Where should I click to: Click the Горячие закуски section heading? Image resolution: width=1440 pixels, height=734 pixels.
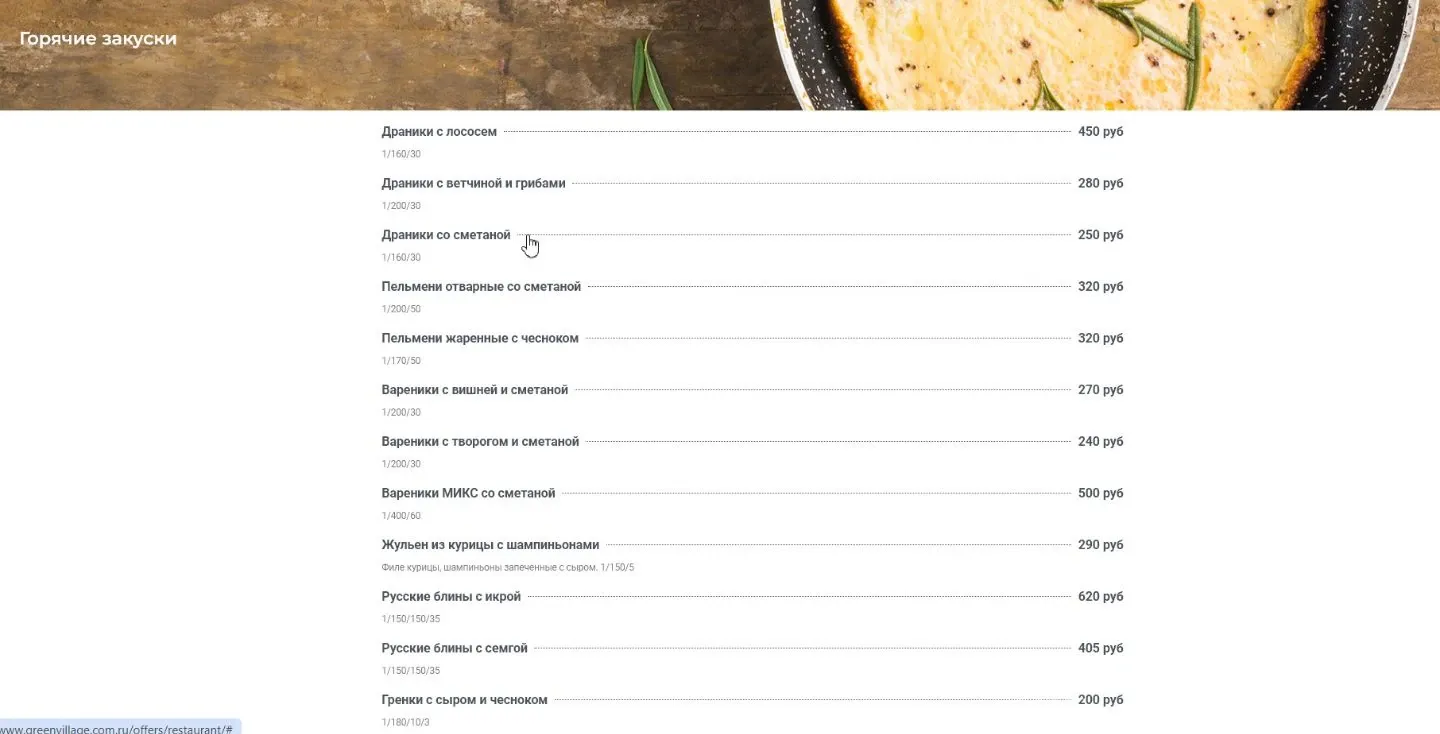point(98,39)
